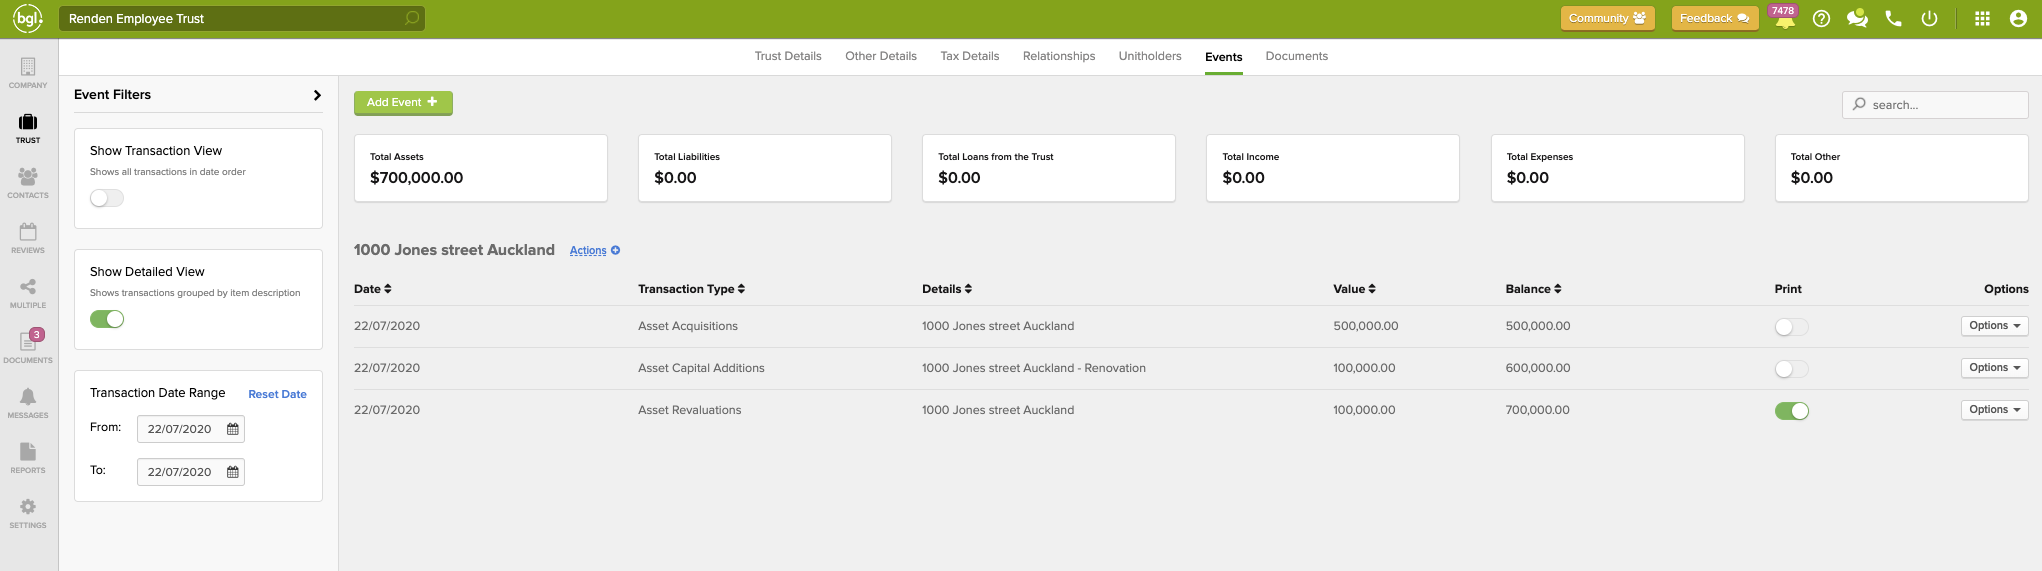Image resolution: width=2042 pixels, height=571 pixels.
Task: Collapse the Event Filters panel chevron
Action: point(317,95)
